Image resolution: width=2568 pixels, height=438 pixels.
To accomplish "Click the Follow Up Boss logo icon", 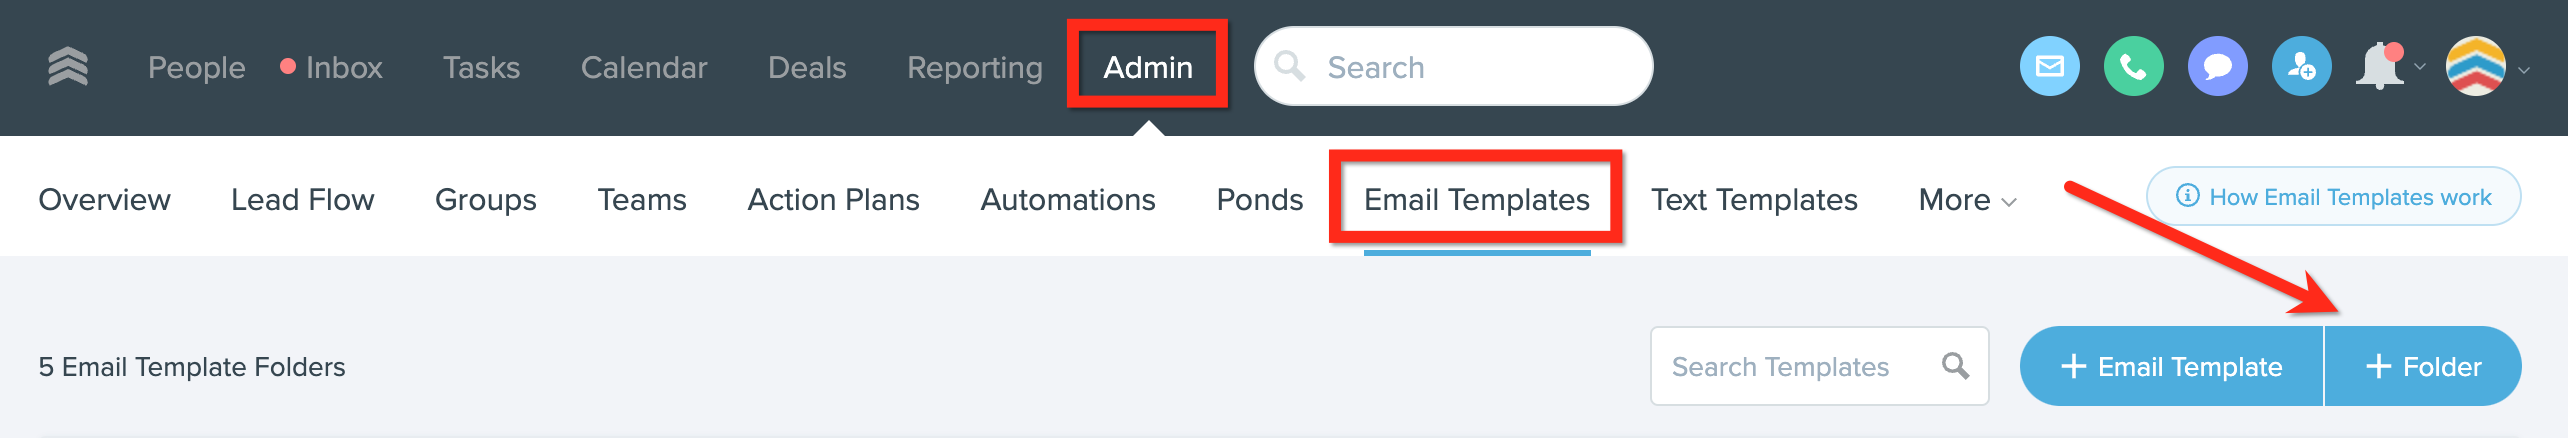I will pyautogui.click(x=68, y=67).
